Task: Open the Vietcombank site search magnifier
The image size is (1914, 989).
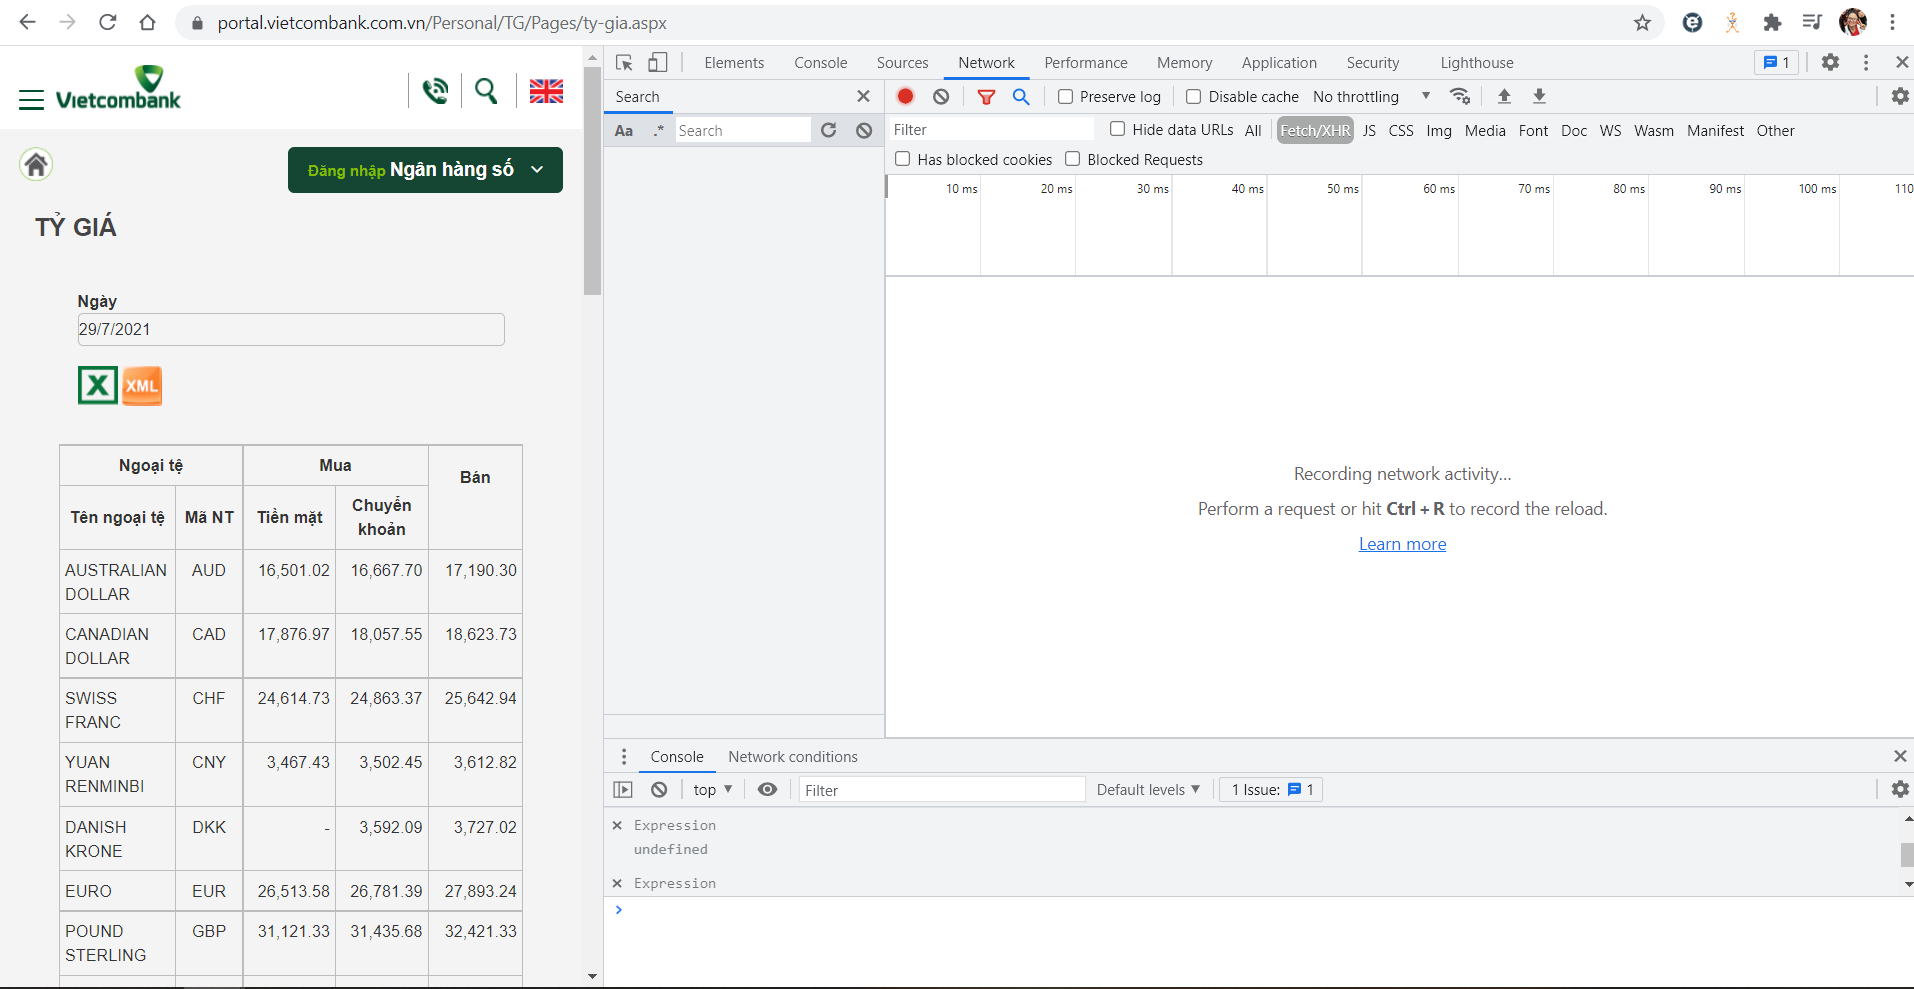Action: pos(486,91)
